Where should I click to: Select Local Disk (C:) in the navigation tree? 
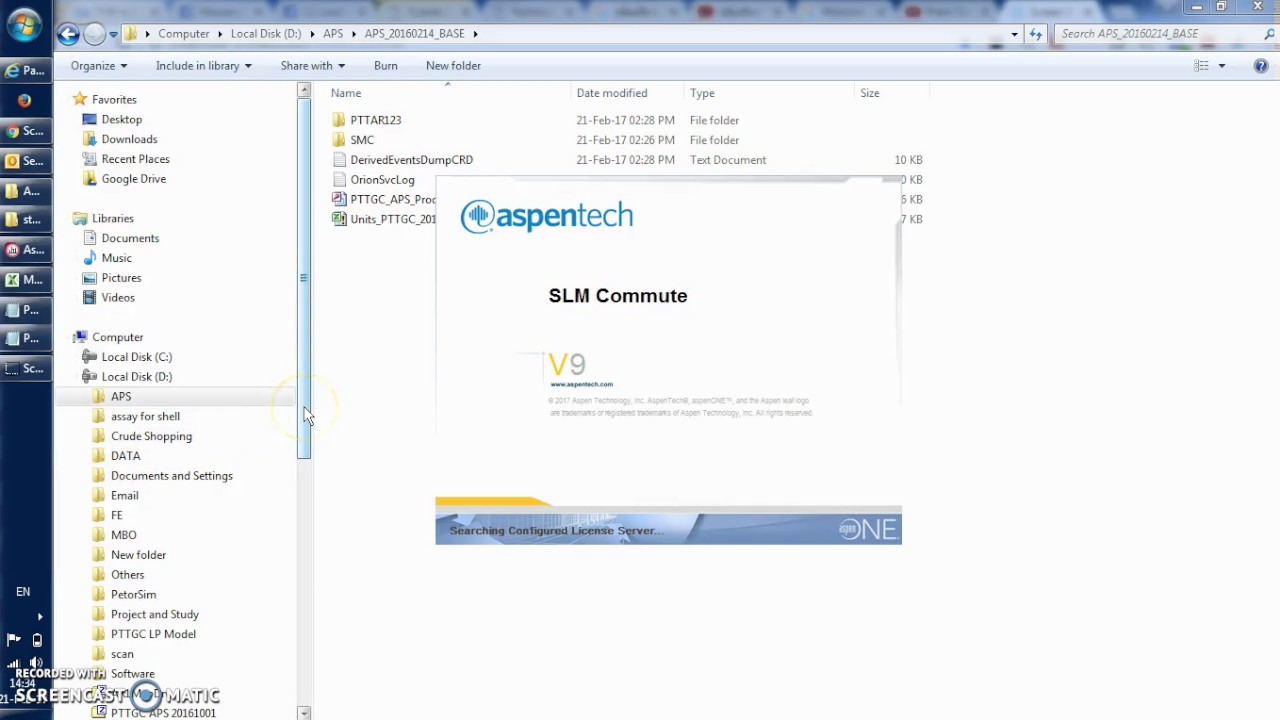pyautogui.click(x=136, y=357)
